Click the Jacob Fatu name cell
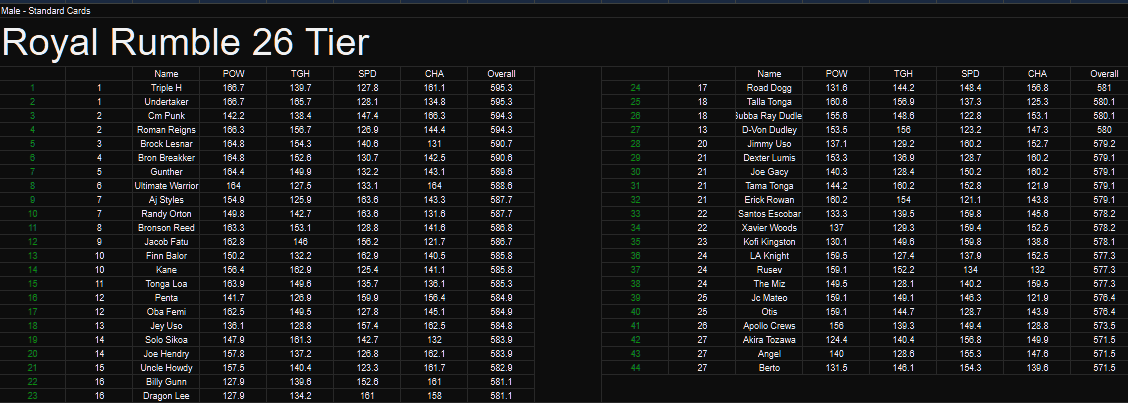 pyautogui.click(x=166, y=242)
